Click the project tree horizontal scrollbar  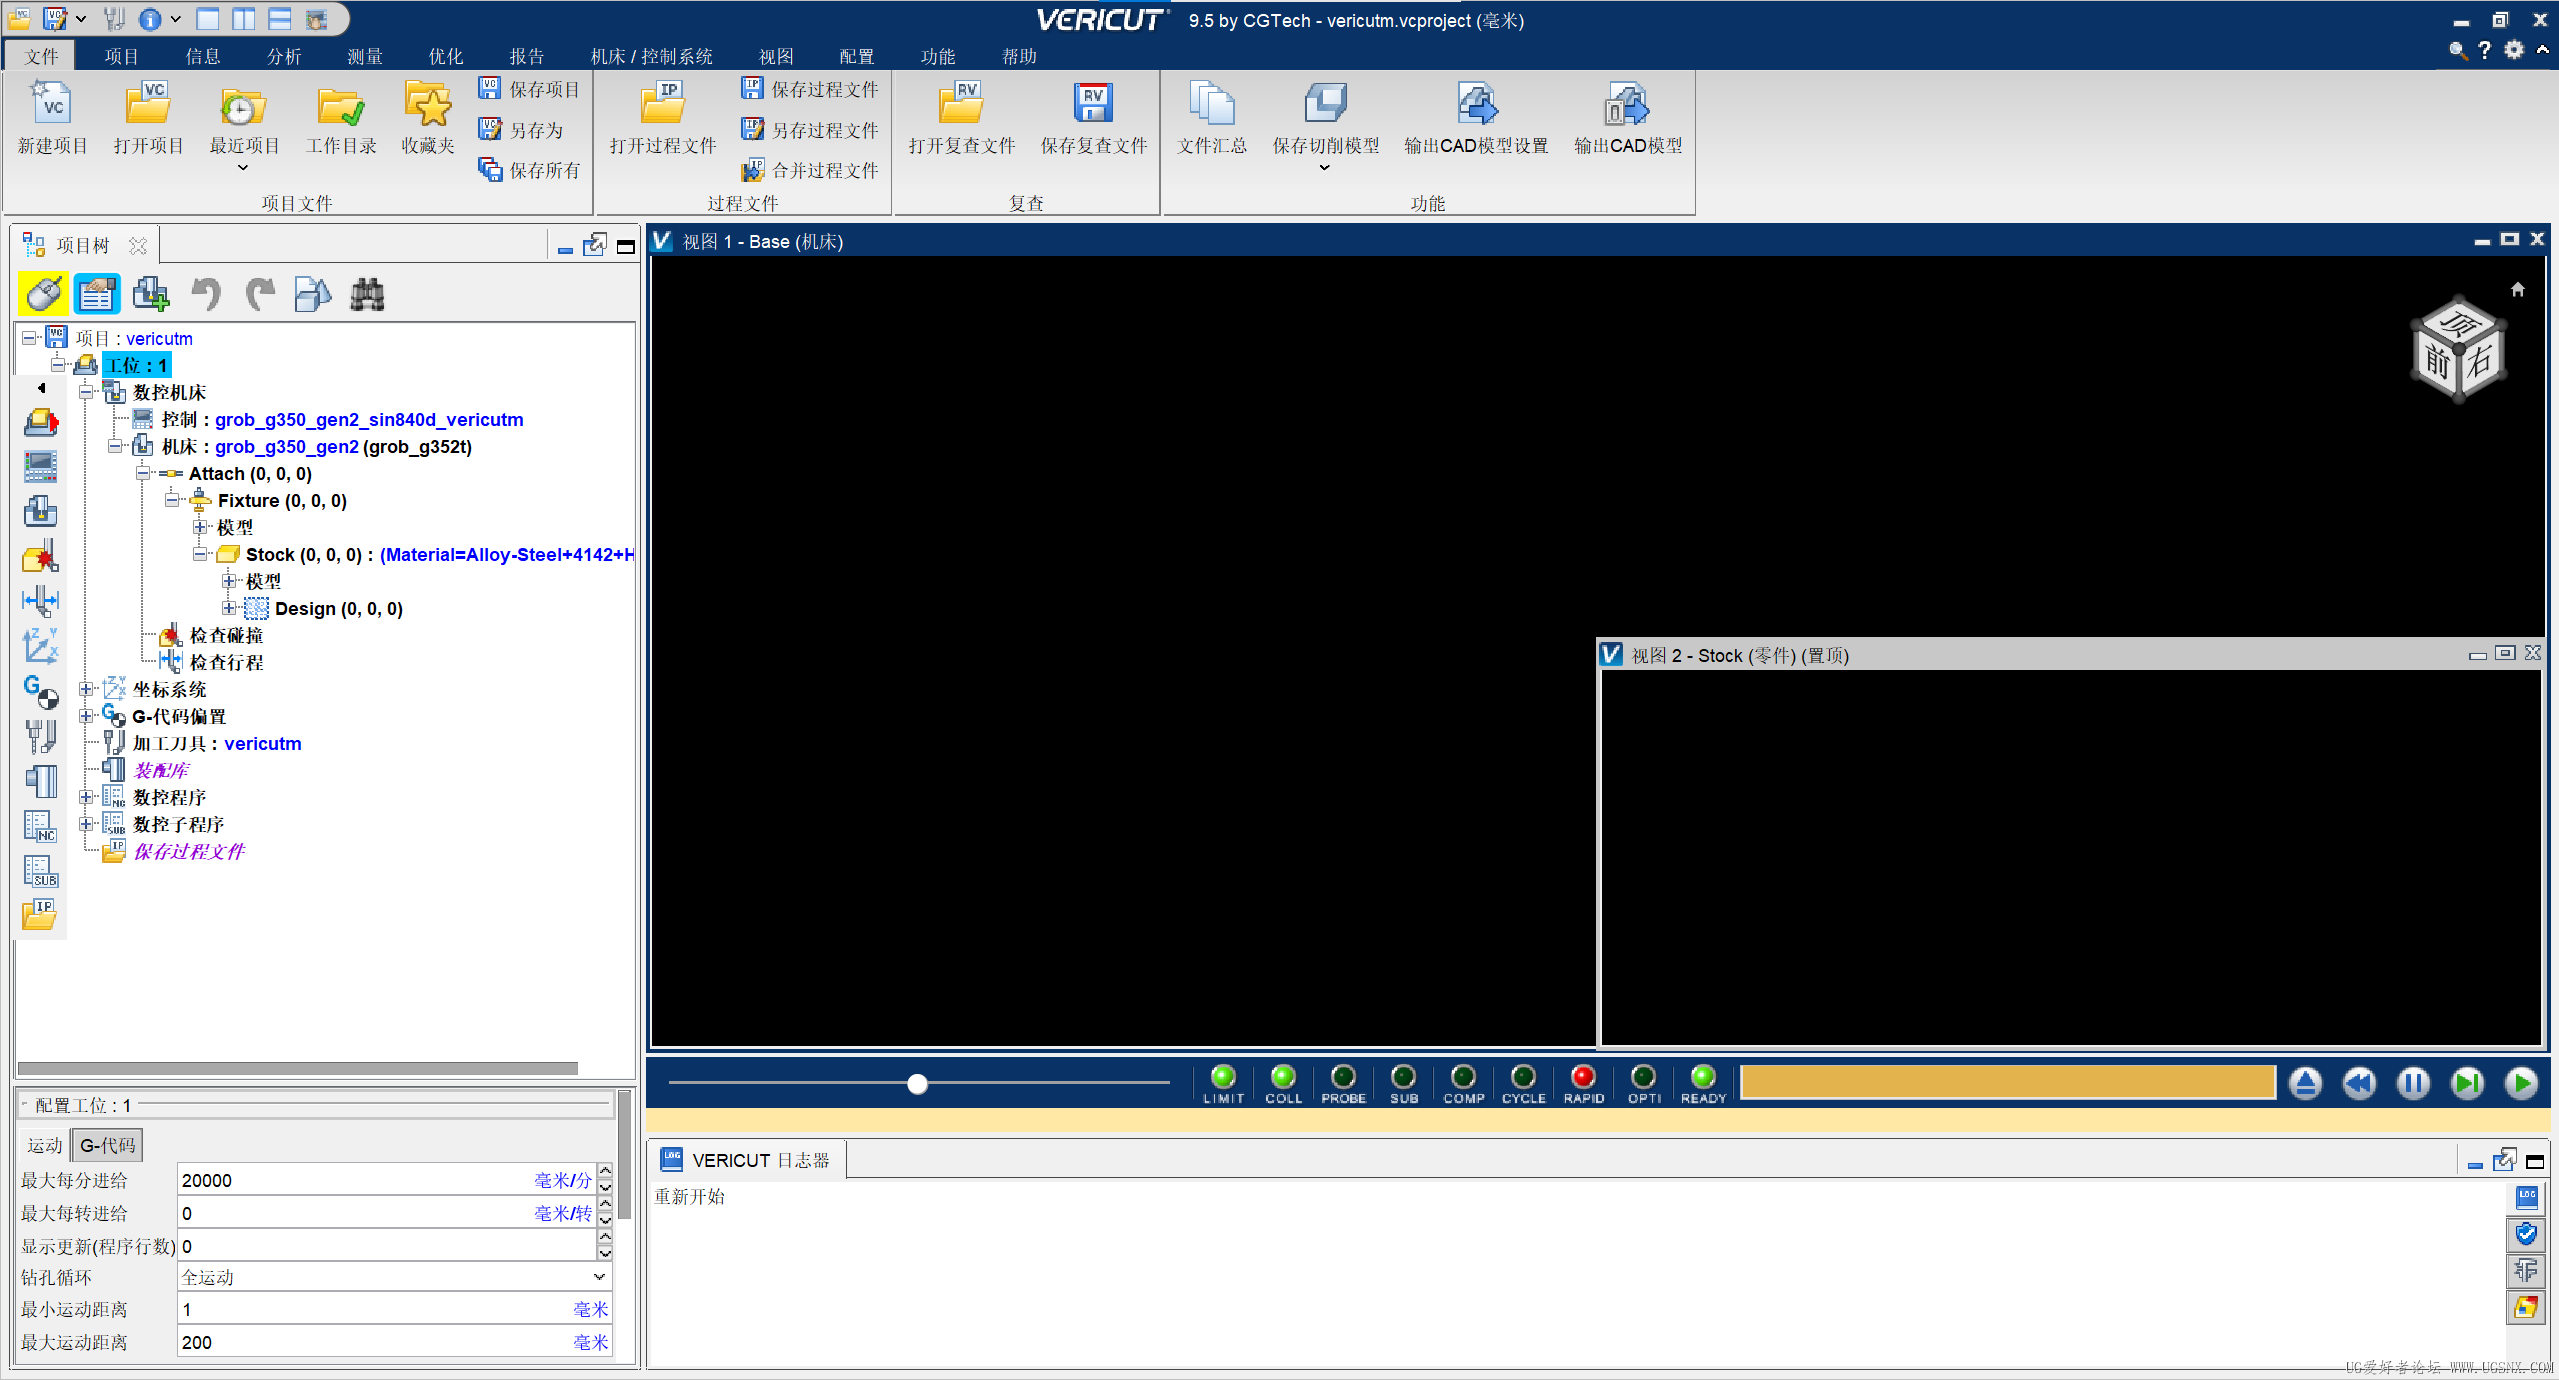(x=298, y=1068)
